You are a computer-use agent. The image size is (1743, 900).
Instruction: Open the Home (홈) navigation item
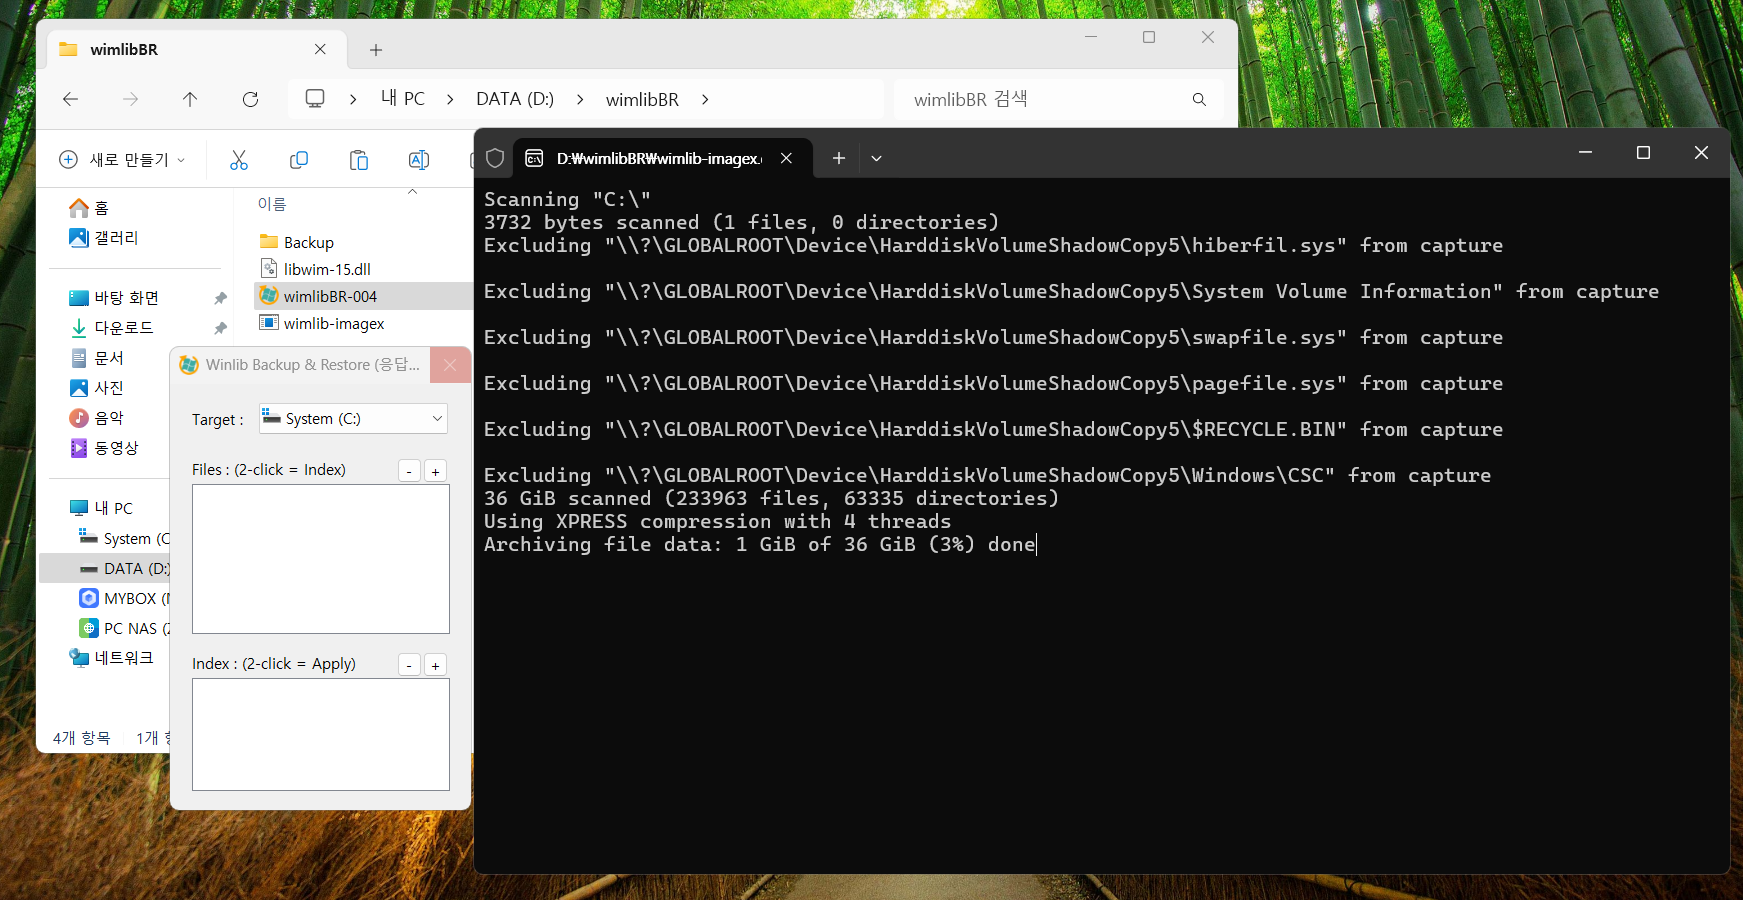click(90, 208)
